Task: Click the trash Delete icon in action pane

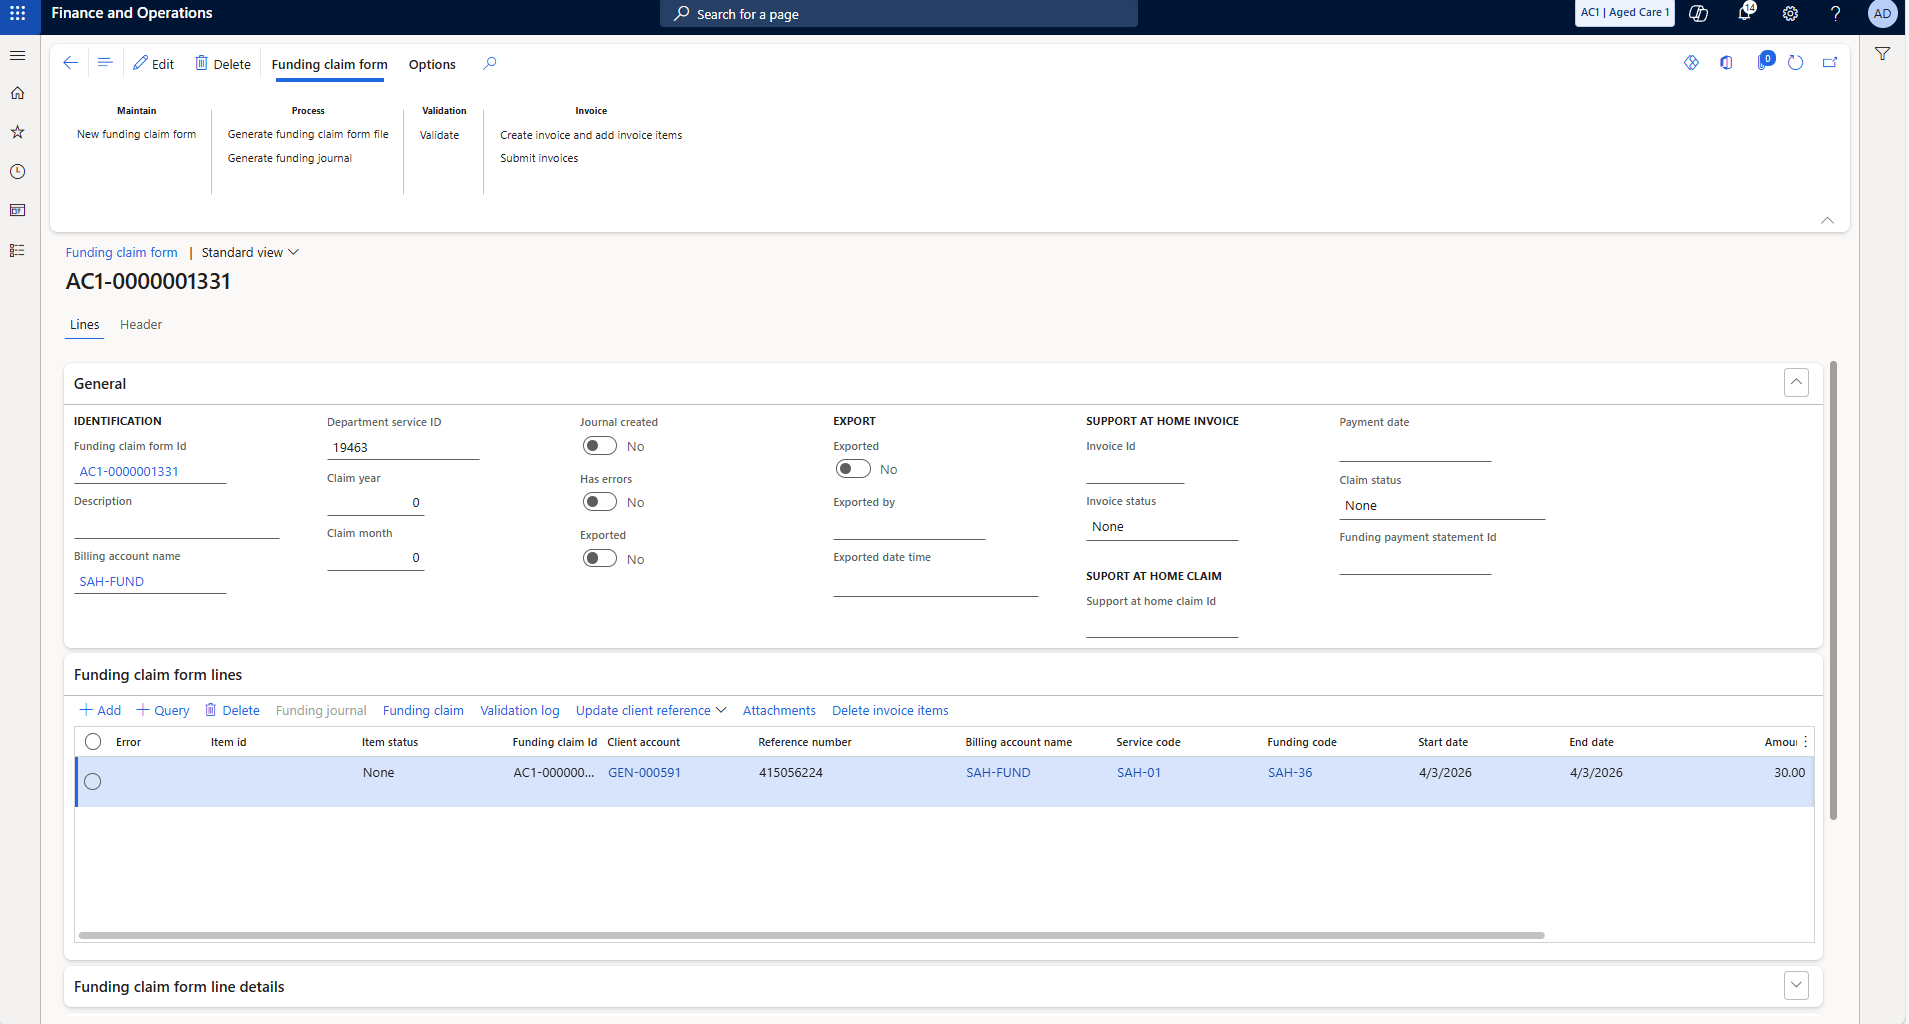Action: (201, 63)
